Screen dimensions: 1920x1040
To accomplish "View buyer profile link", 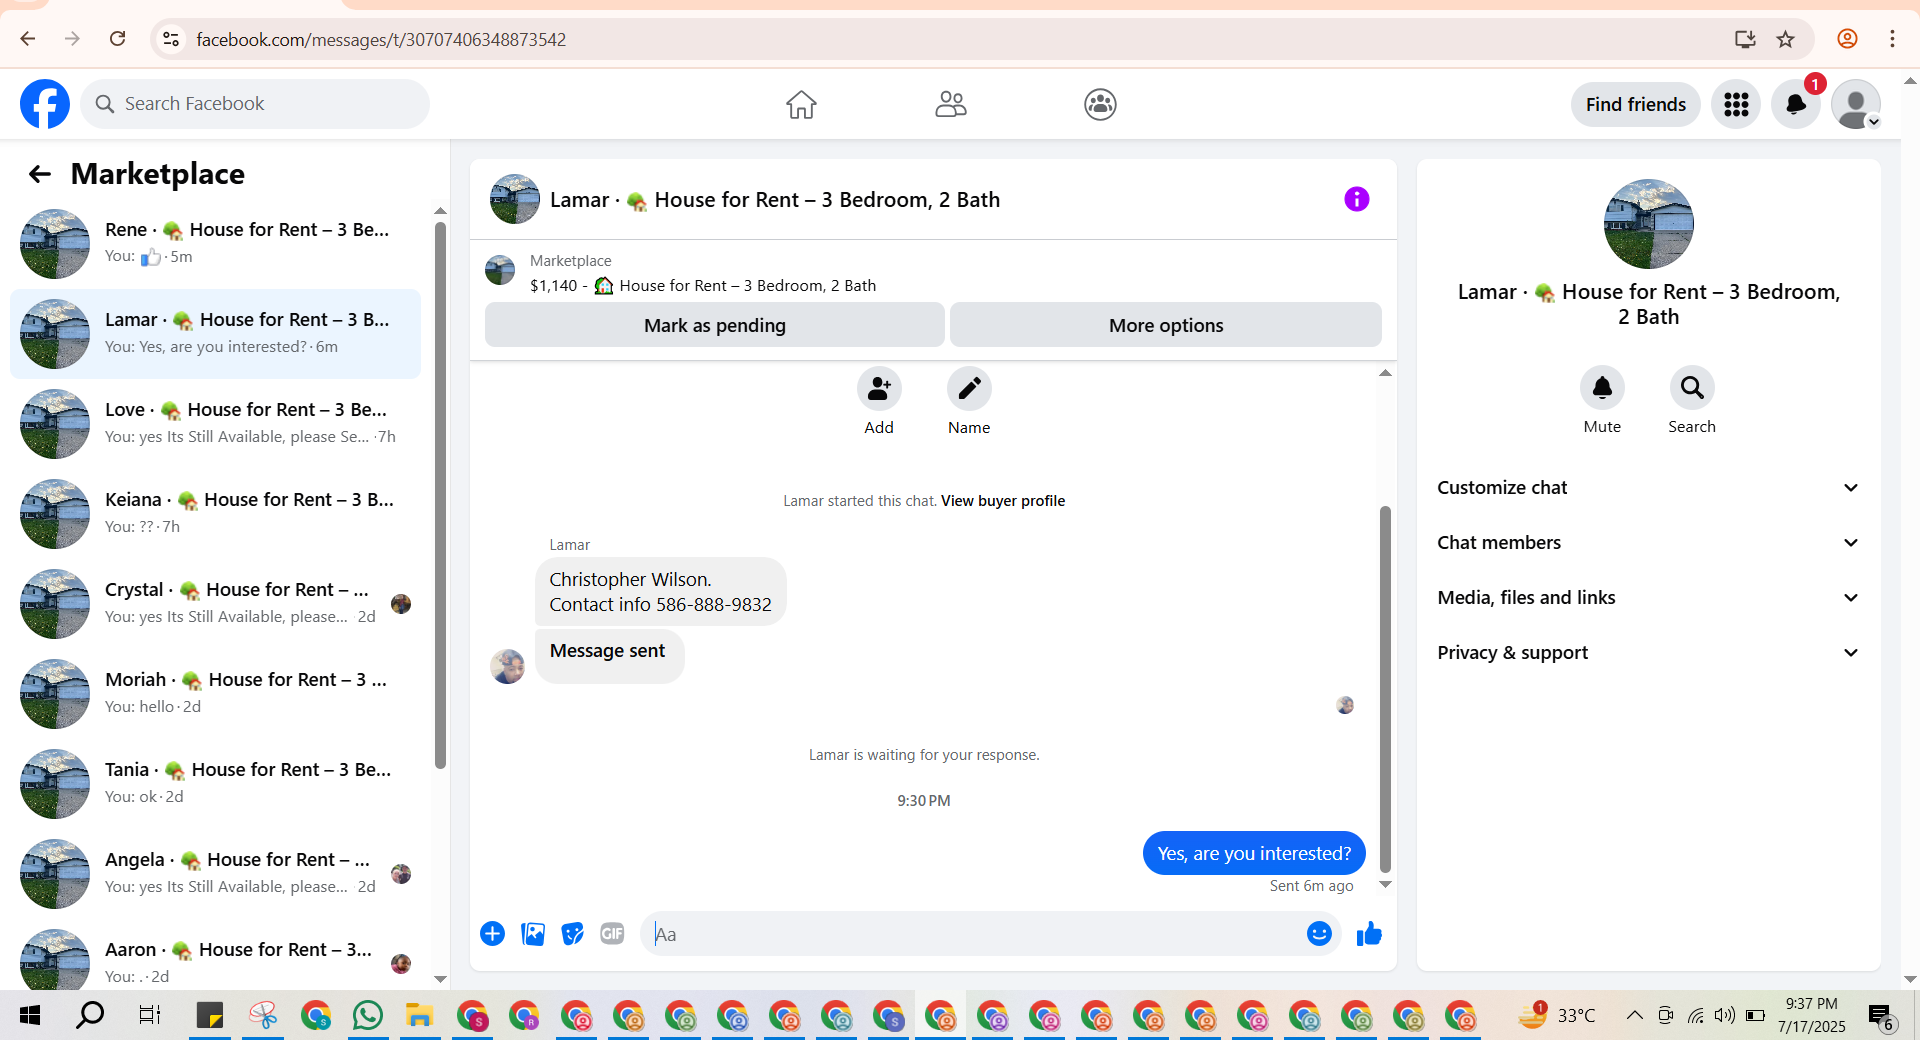I will click(x=1003, y=501).
